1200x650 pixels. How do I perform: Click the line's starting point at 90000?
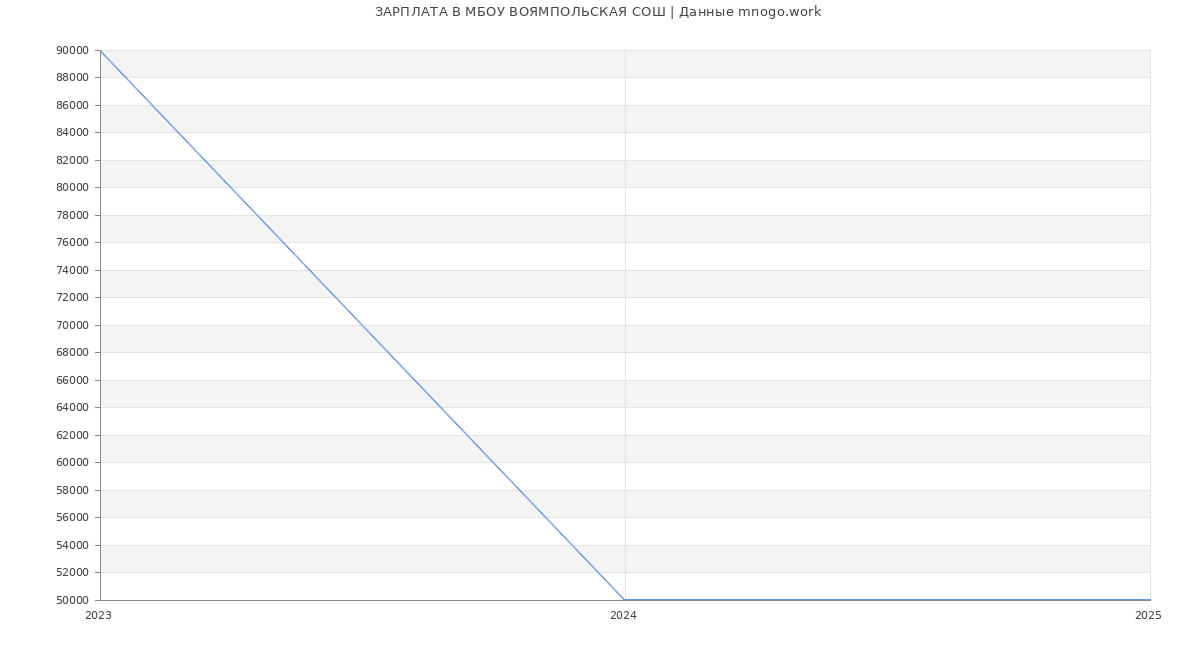click(x=100, y=50)
